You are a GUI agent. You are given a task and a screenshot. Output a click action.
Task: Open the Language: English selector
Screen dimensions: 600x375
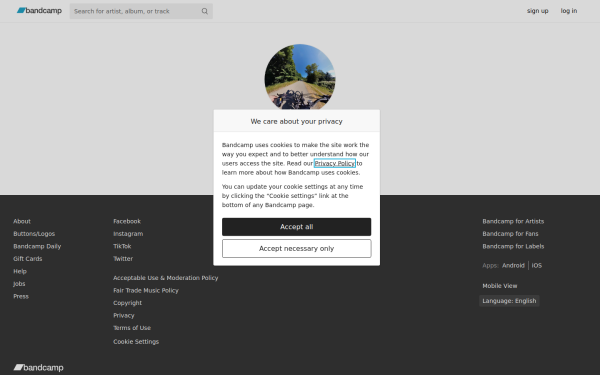coord(509,301)
